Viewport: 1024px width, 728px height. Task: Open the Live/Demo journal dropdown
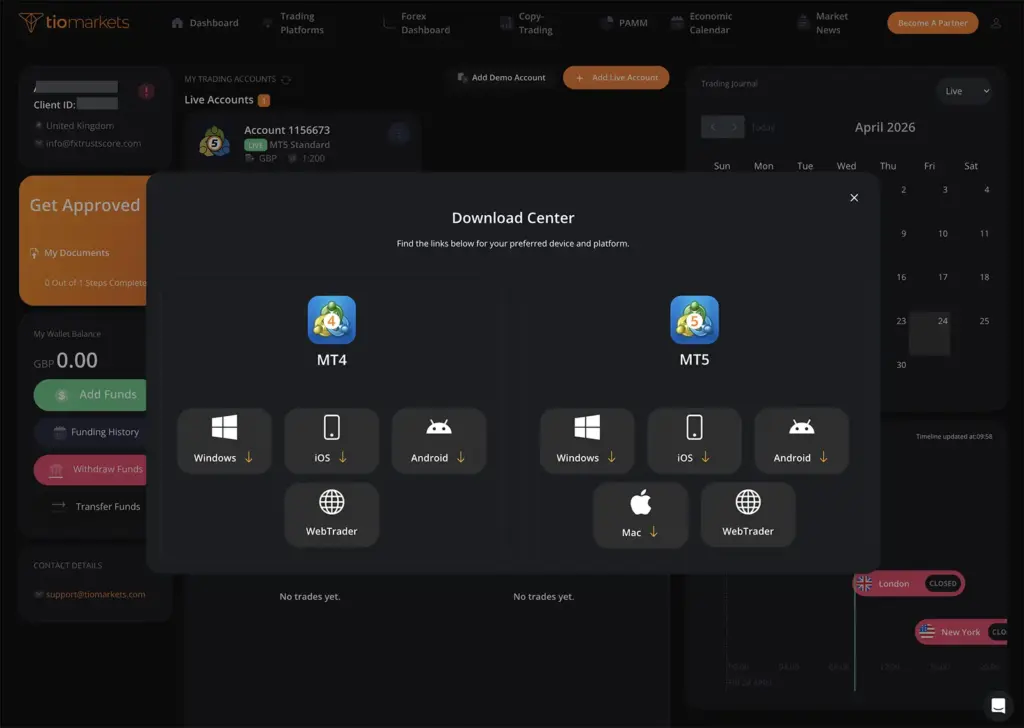click(963, 91)
